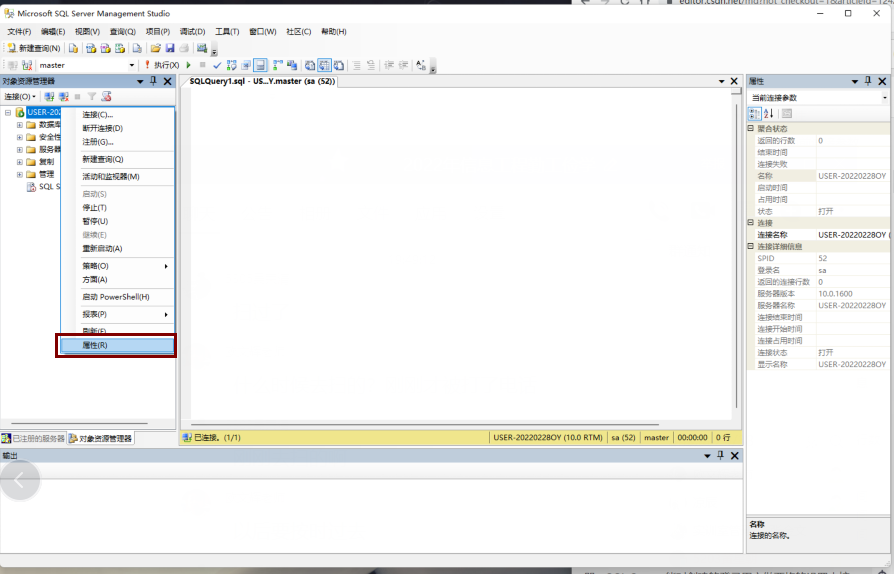The height and width of the screenshot is (574, 894).
Task: Select the SQLQuery1.sql document tab
Action: click(x=262, y=81)
